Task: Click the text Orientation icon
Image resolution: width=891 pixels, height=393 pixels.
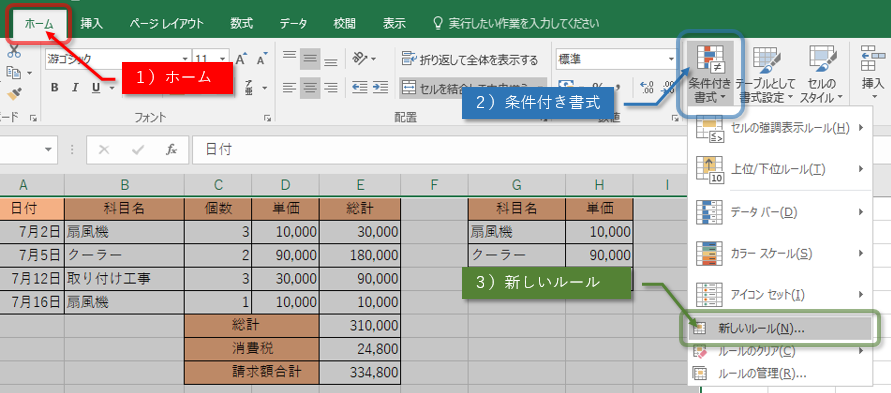Action: 360,58
